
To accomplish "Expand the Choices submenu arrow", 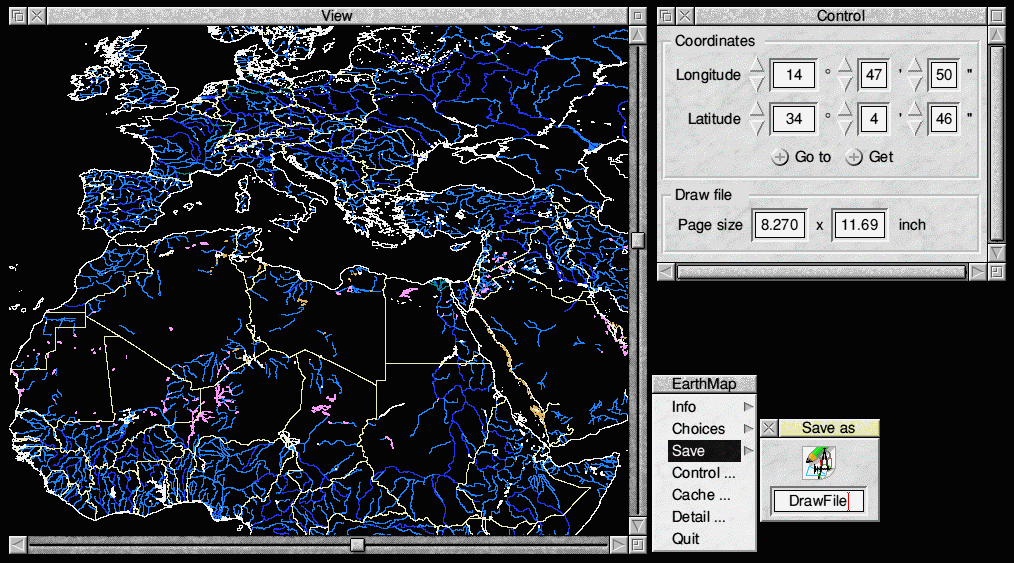I will (747, 429).
